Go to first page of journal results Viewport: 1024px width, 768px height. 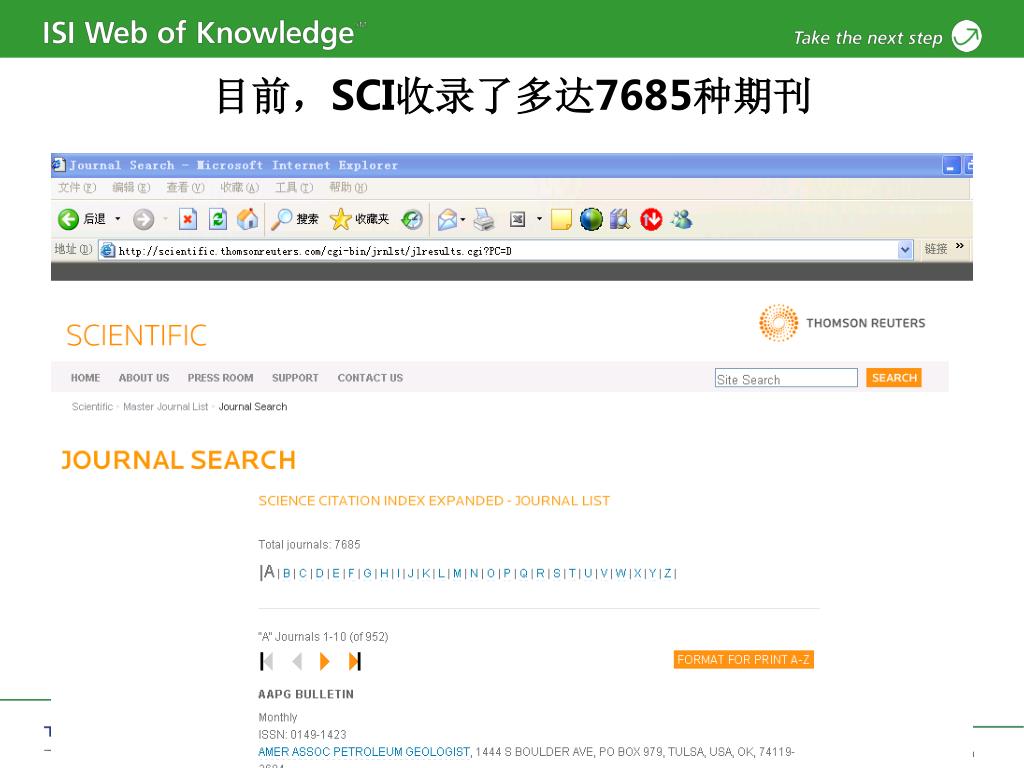pos(266,662)
